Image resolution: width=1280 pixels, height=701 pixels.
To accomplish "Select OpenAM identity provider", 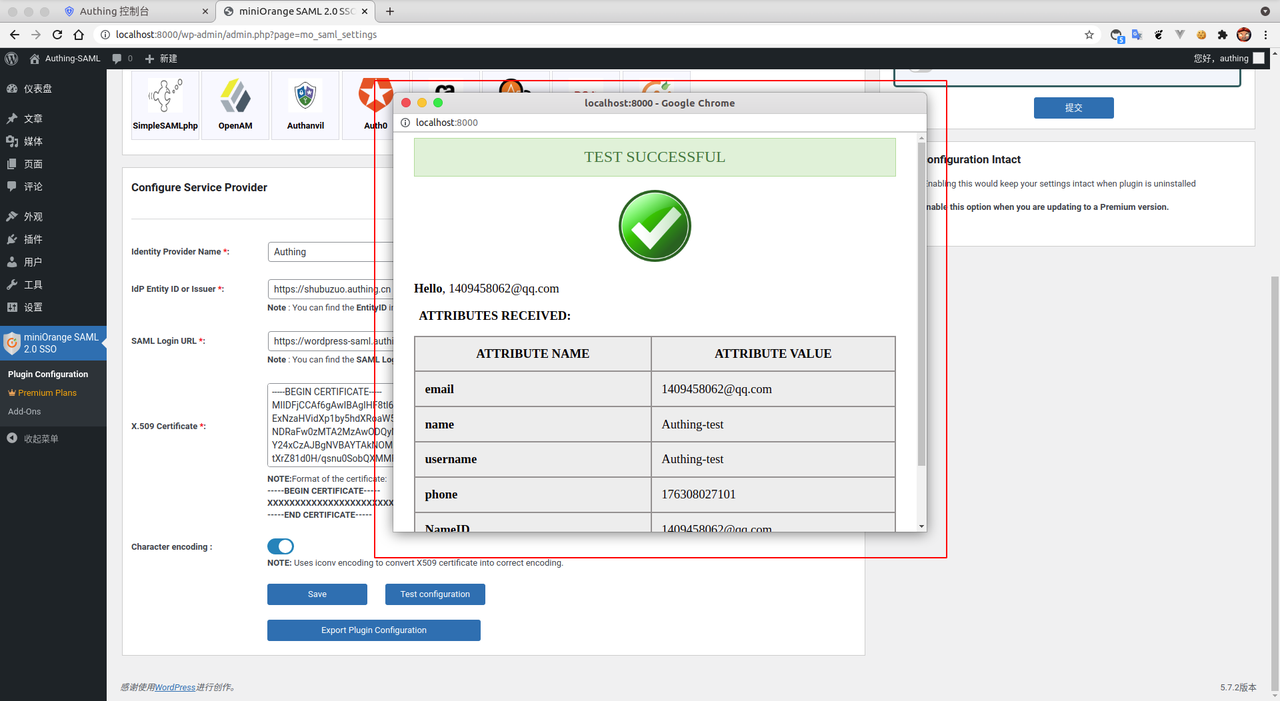I will (x=235, y=104).
